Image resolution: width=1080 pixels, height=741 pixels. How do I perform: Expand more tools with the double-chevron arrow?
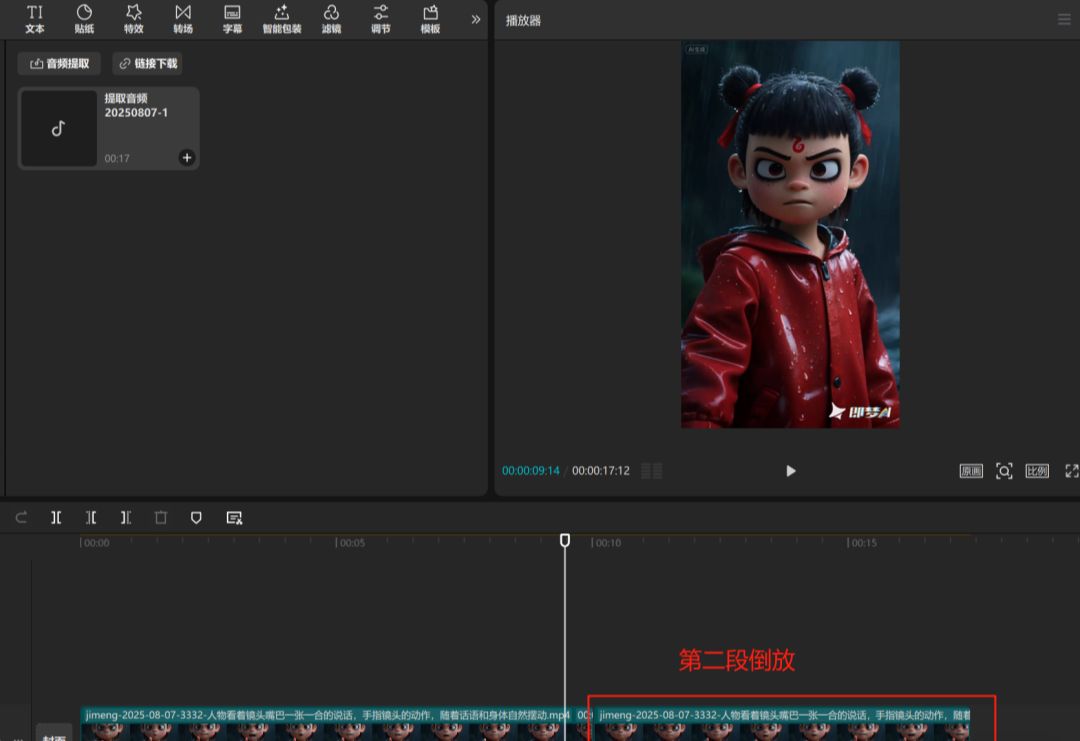point(476,19)
